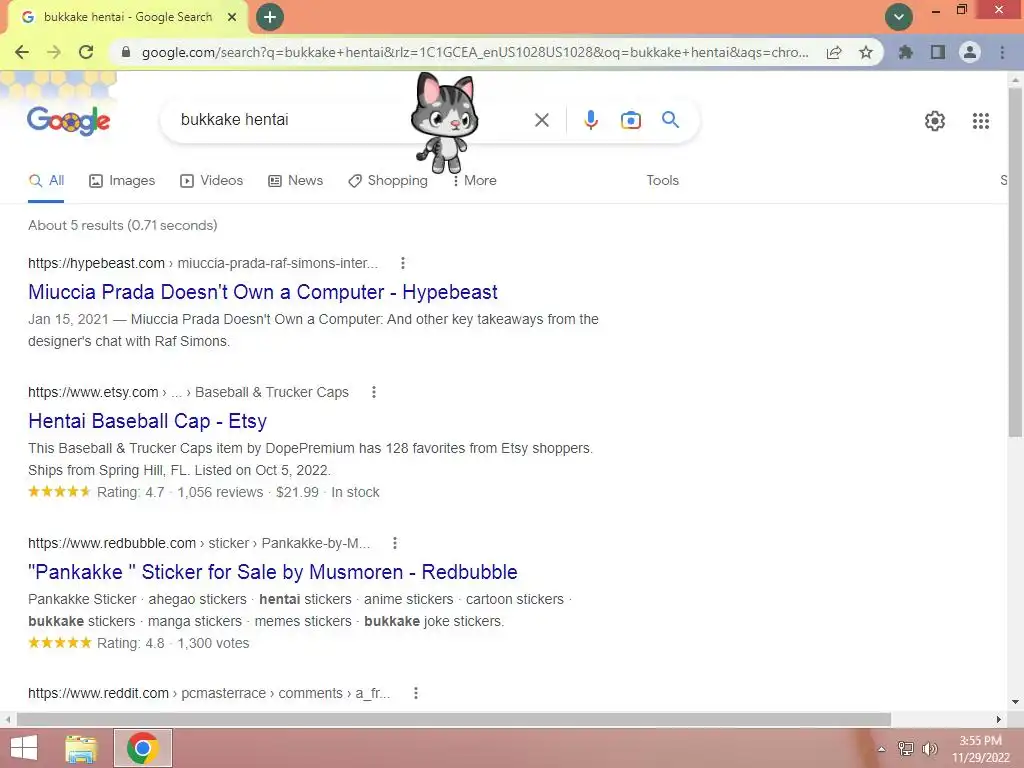The image size is (1024, 768).
Task: Search by image camera icon
Action: point(631,120)
